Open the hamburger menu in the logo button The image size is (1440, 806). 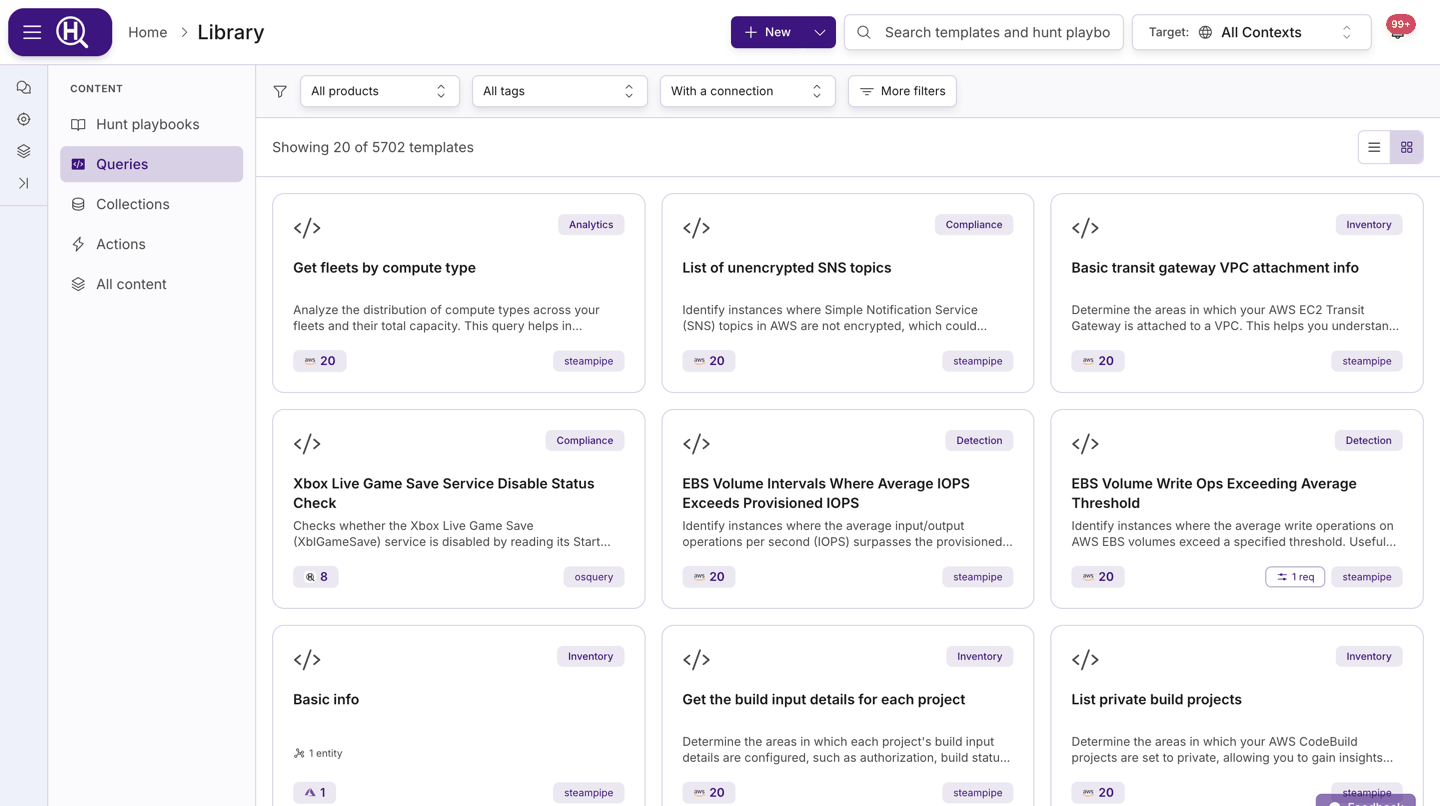point(32,32)
